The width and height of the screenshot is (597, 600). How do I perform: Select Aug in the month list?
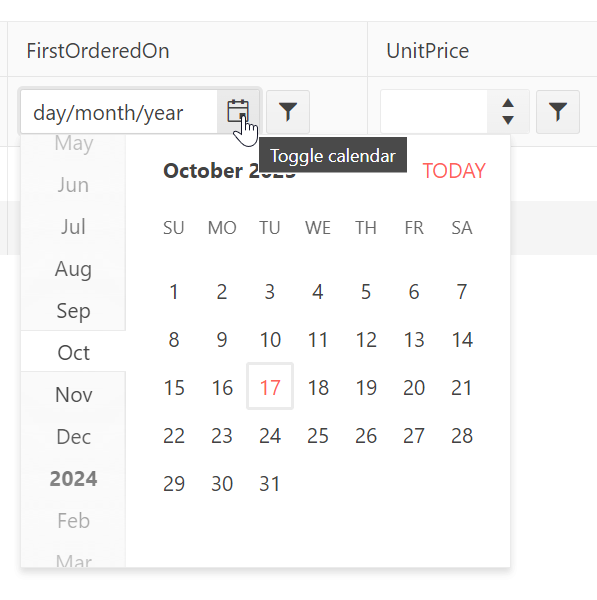[73, 268]
